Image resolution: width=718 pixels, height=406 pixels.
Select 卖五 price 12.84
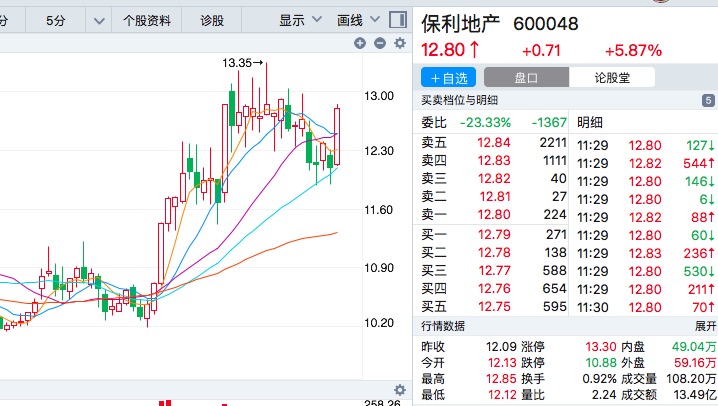tap(494, 143)
